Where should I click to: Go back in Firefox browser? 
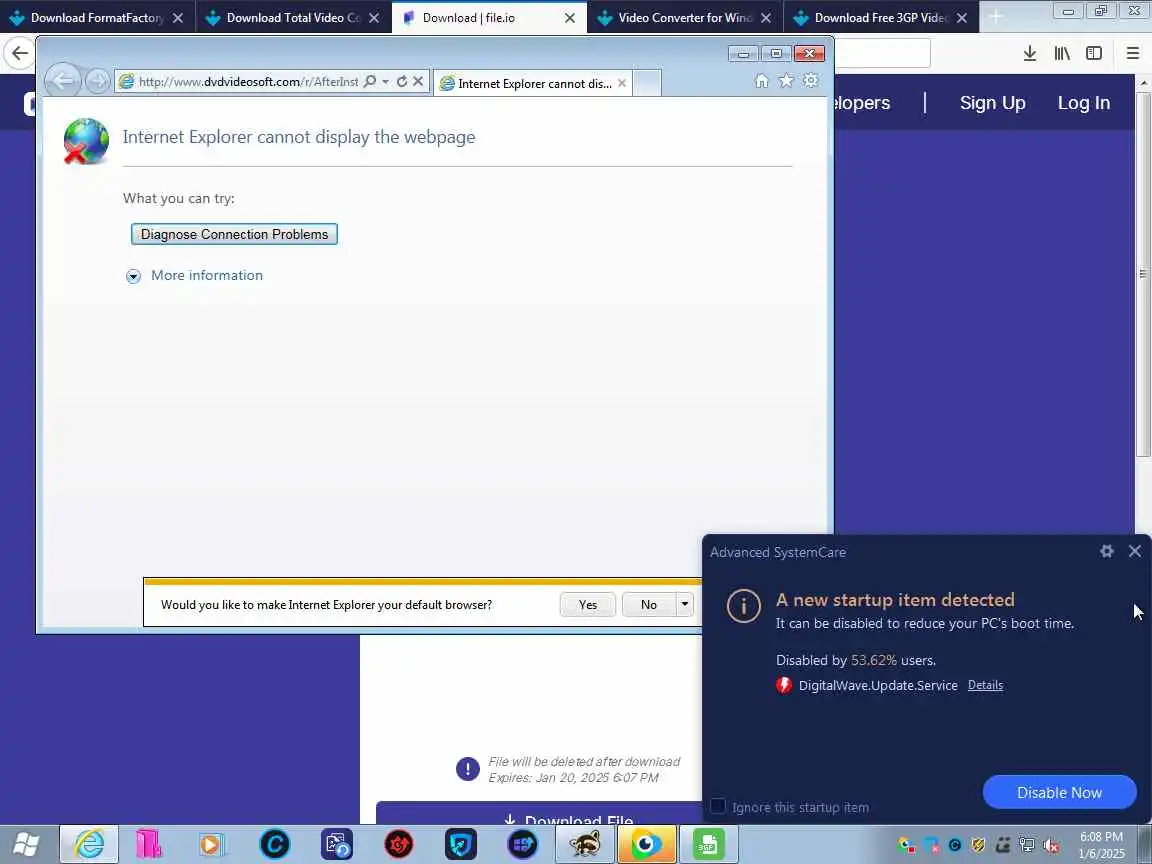coord(20,53)
